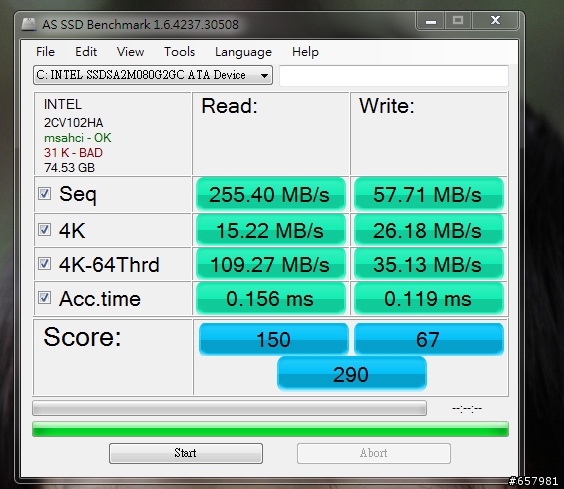Image resolution: width=564 pixels, height=489 pixels.
Task: Click the empty text field beside drive selector
Action: (394, 76)
